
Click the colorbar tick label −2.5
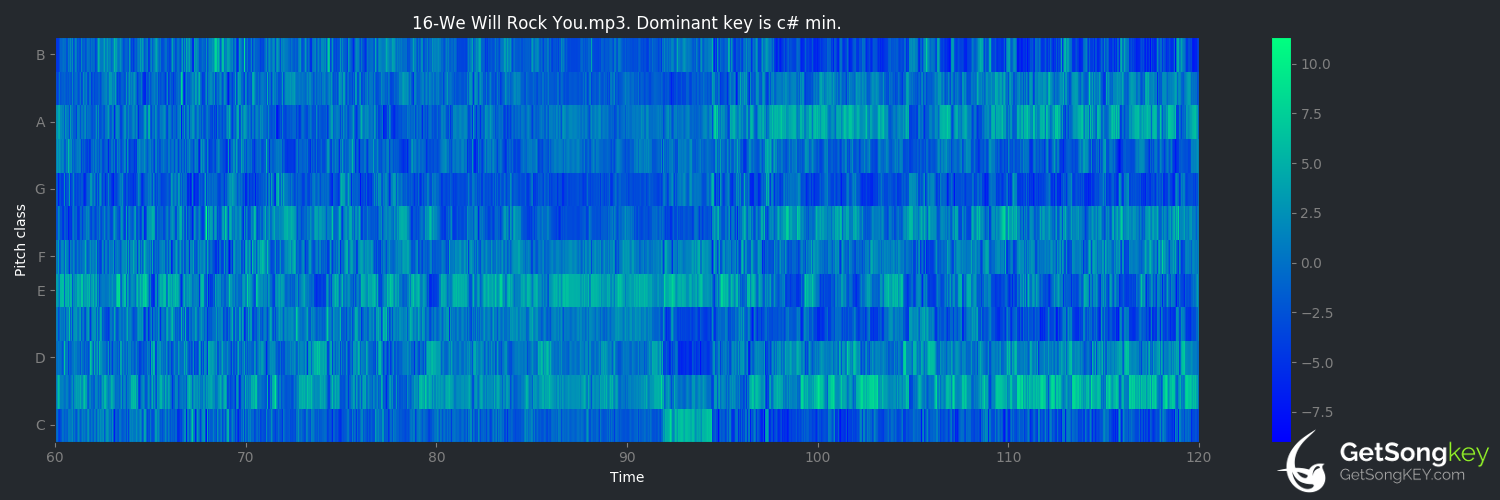point(1315,312)
